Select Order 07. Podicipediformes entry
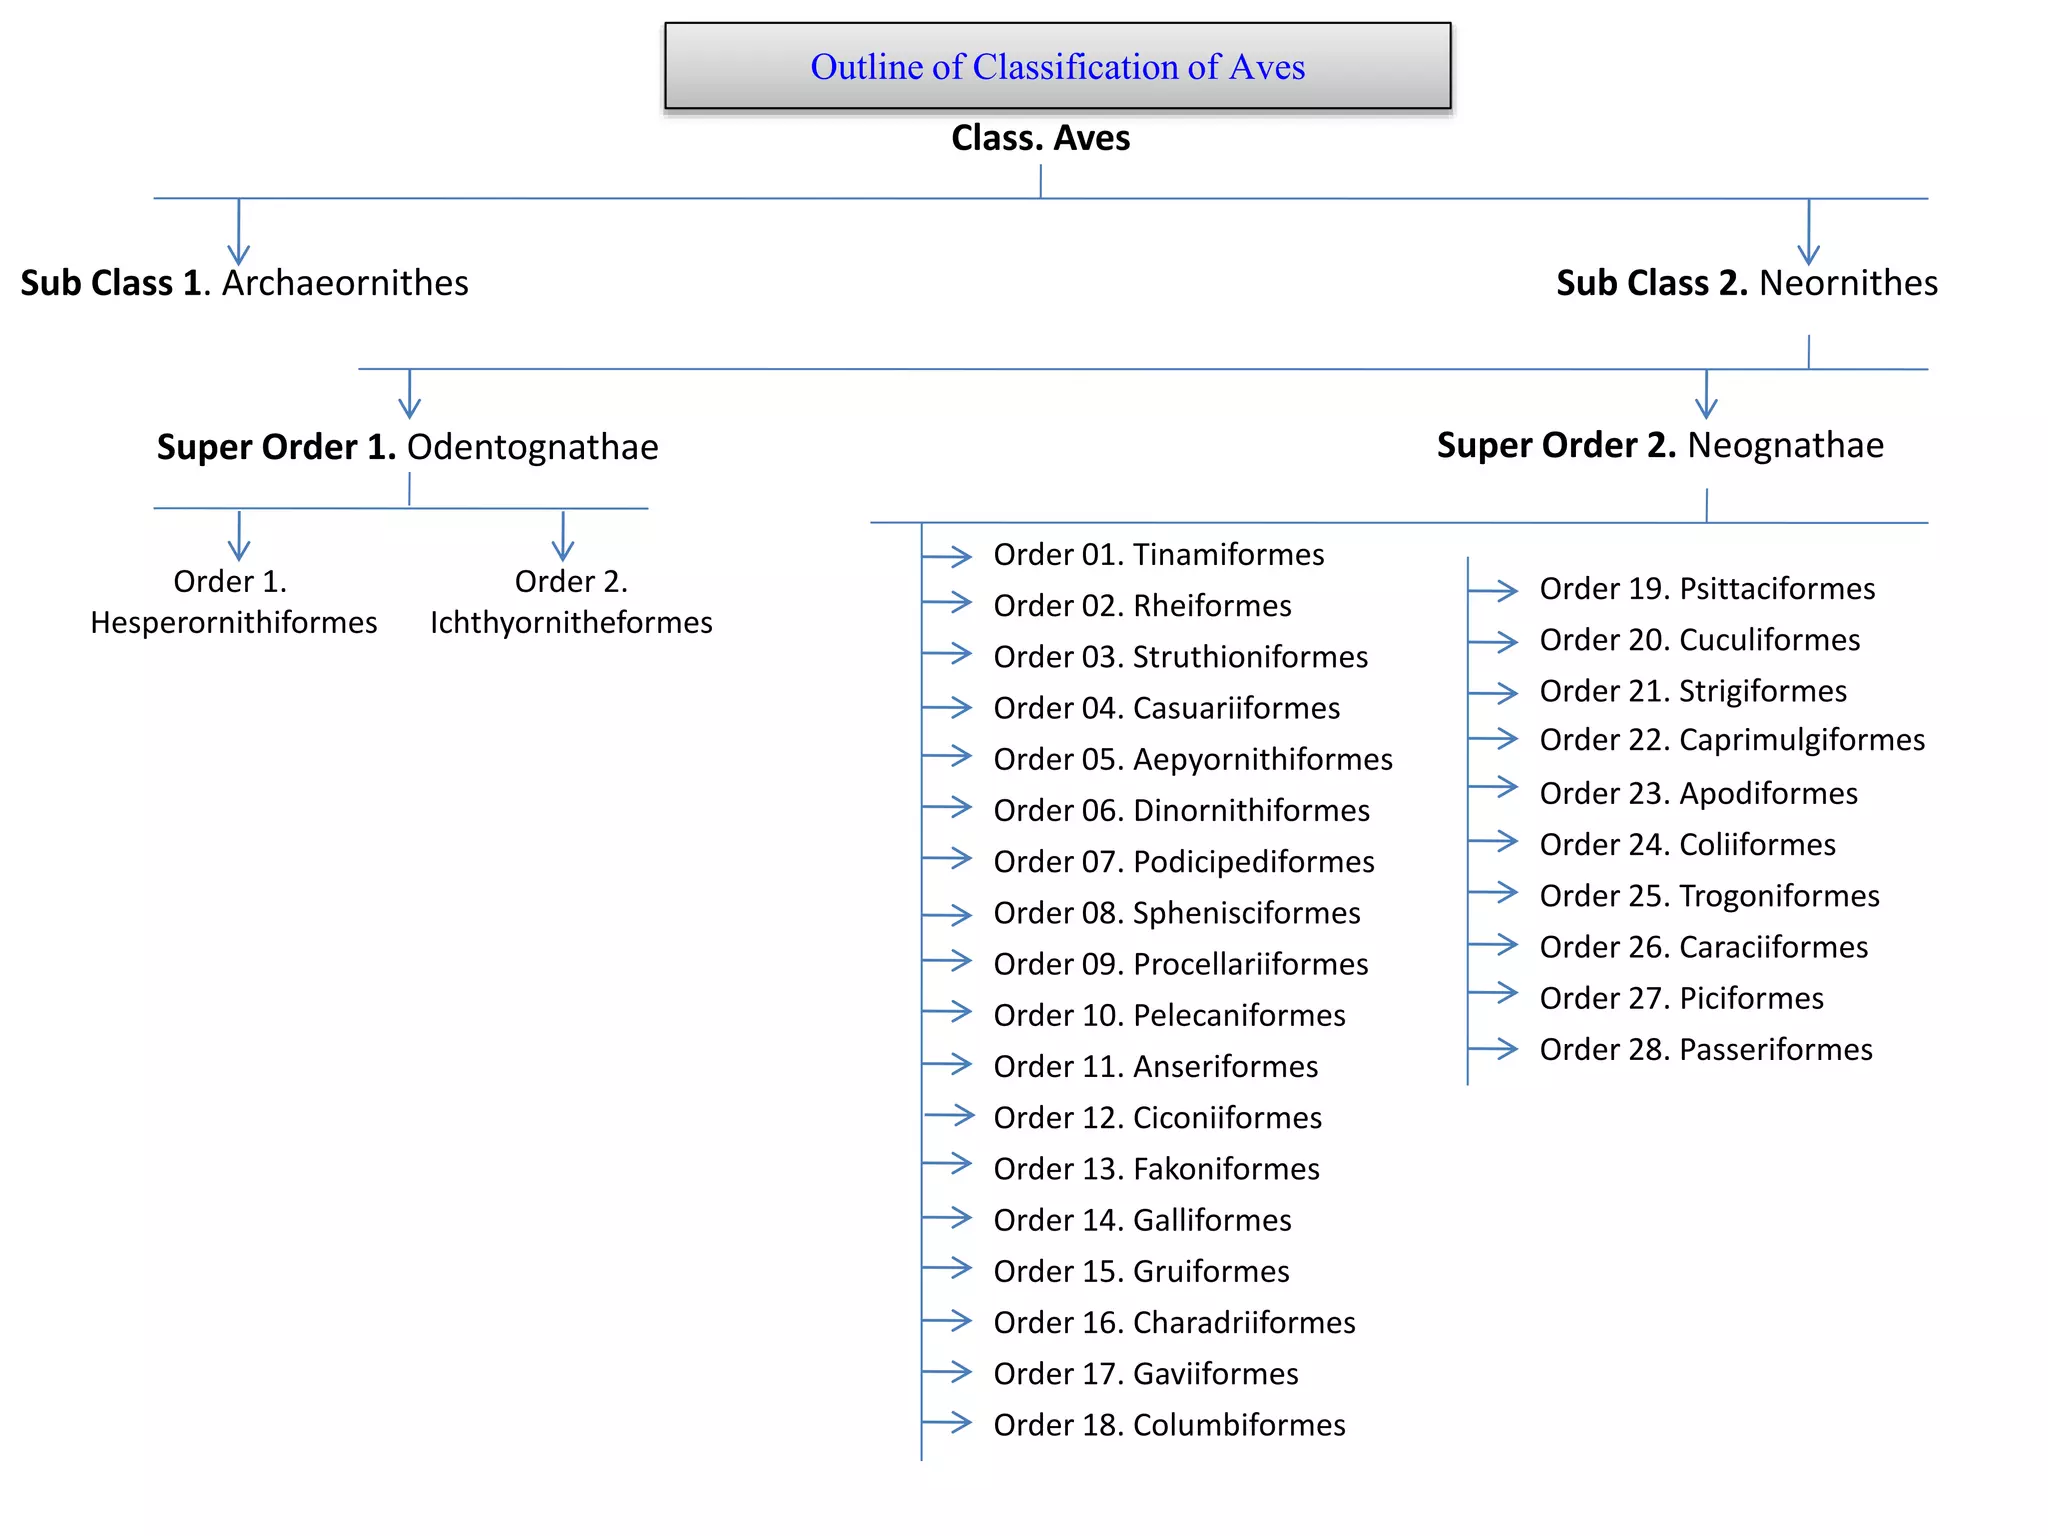 click(1183, 862)
